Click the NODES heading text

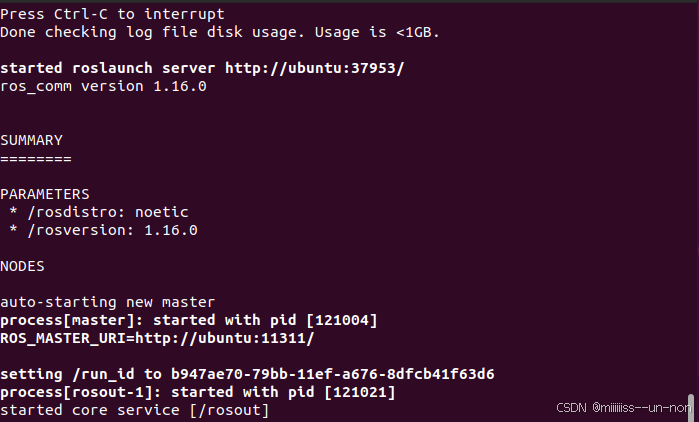click(x=22, y=266)
